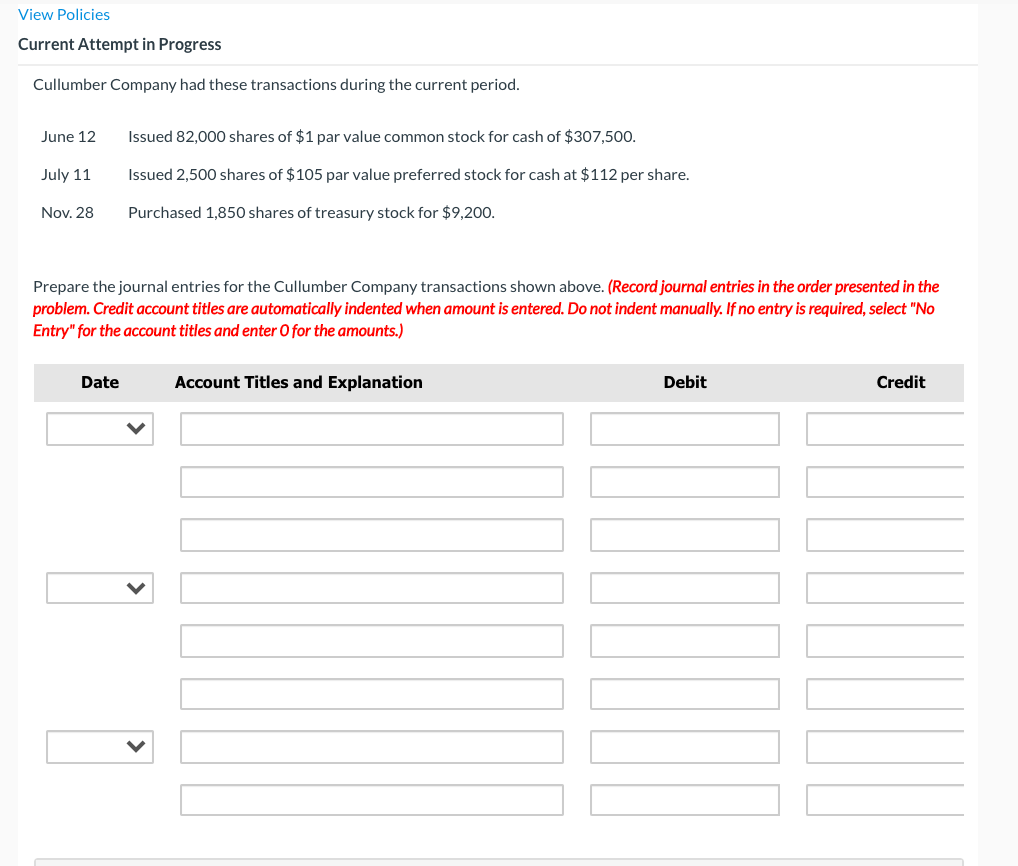The height and width of the screenshot is (866, 1018).
Task: Click the sixth account title field
Action: pos(371,693)
